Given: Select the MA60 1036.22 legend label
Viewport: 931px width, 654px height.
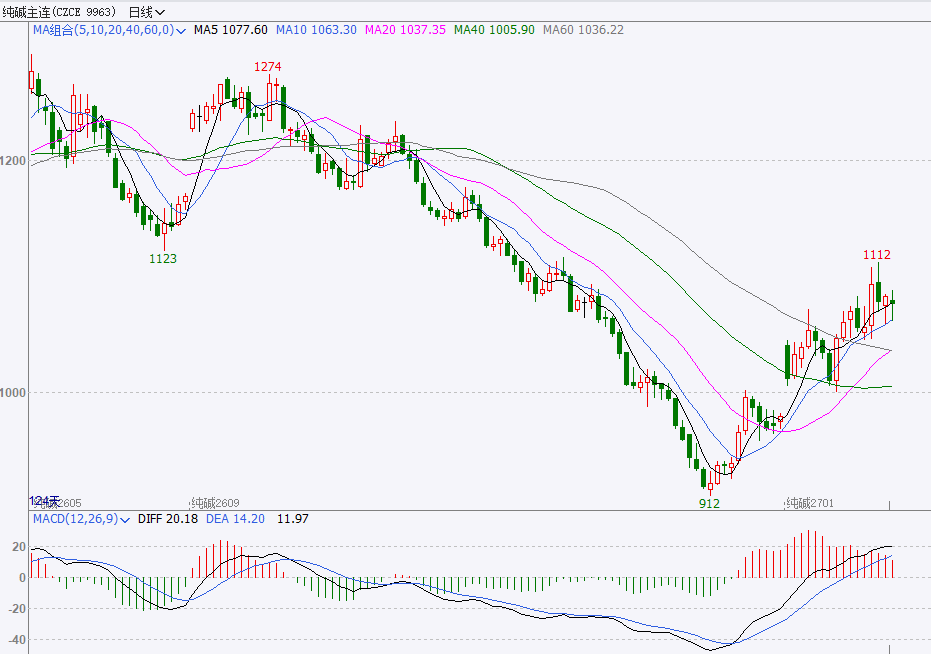Looking at the screenshot, I should click(x=583, y=30).
